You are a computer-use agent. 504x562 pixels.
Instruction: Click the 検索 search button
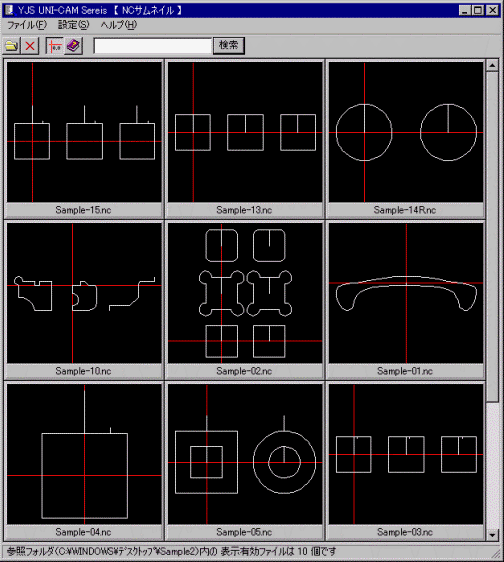coord(229,46)
